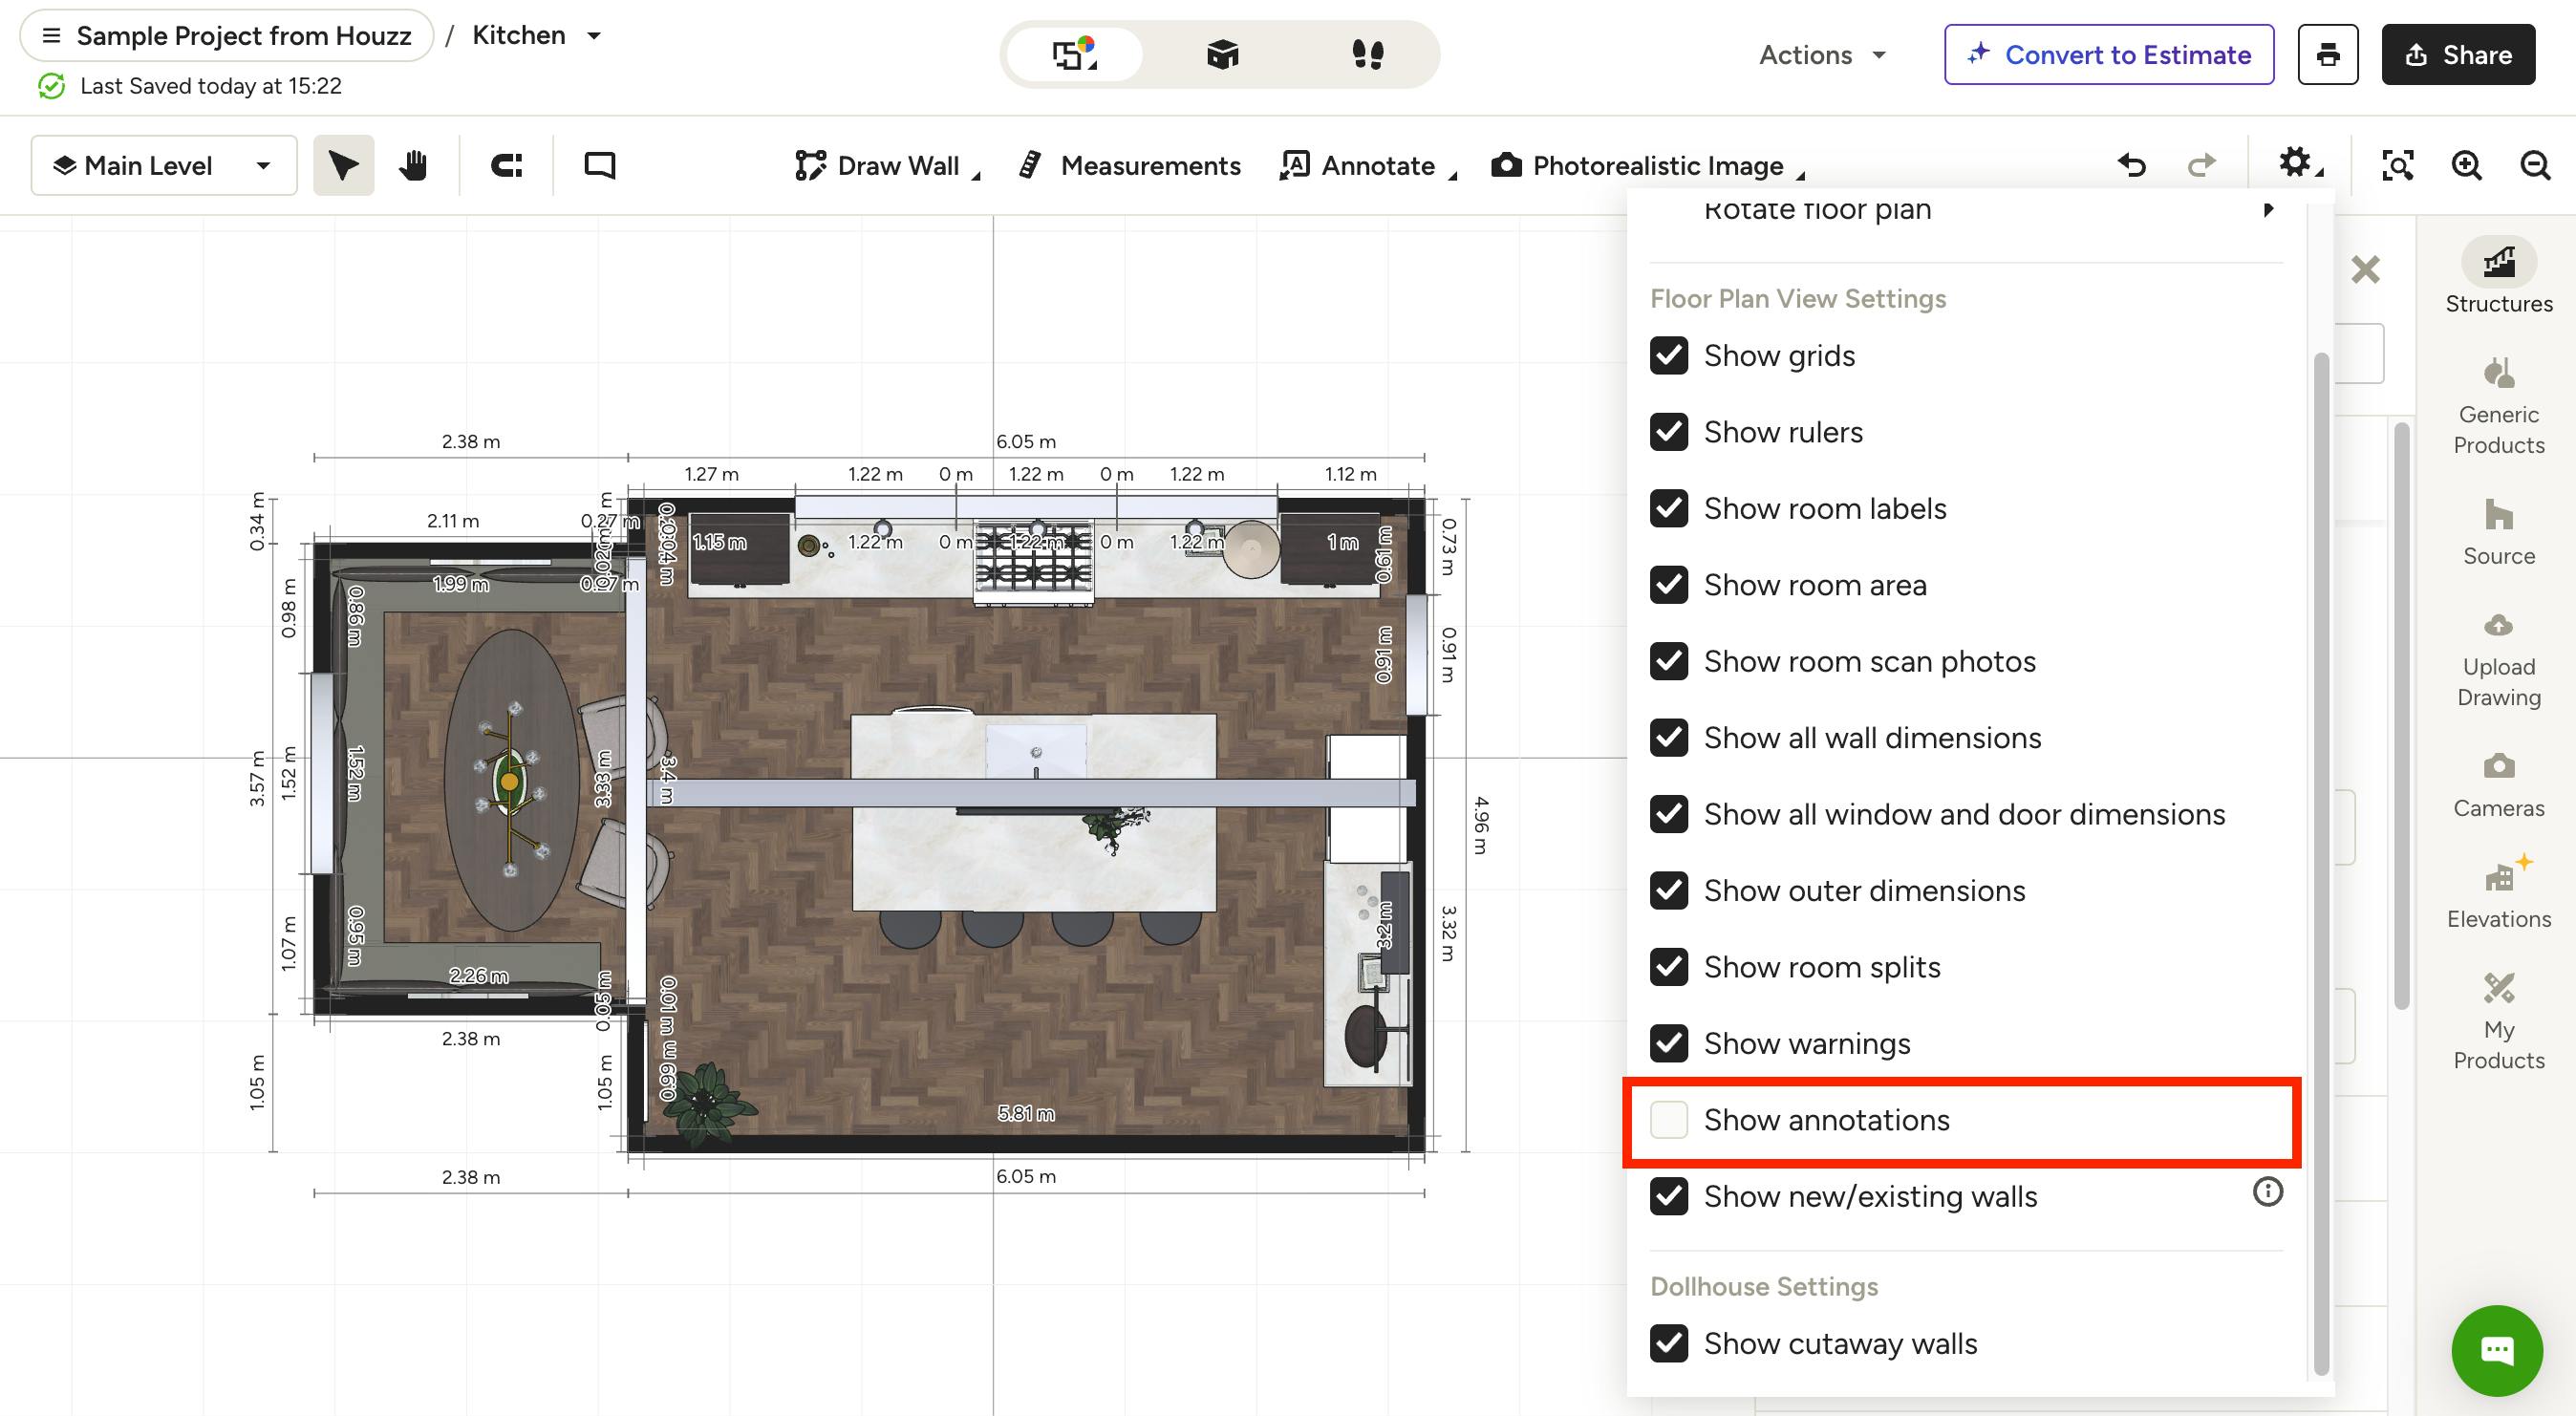Undo the last action
The width and height of the screenshot is (2576, 1416).
click(2132, 165)
